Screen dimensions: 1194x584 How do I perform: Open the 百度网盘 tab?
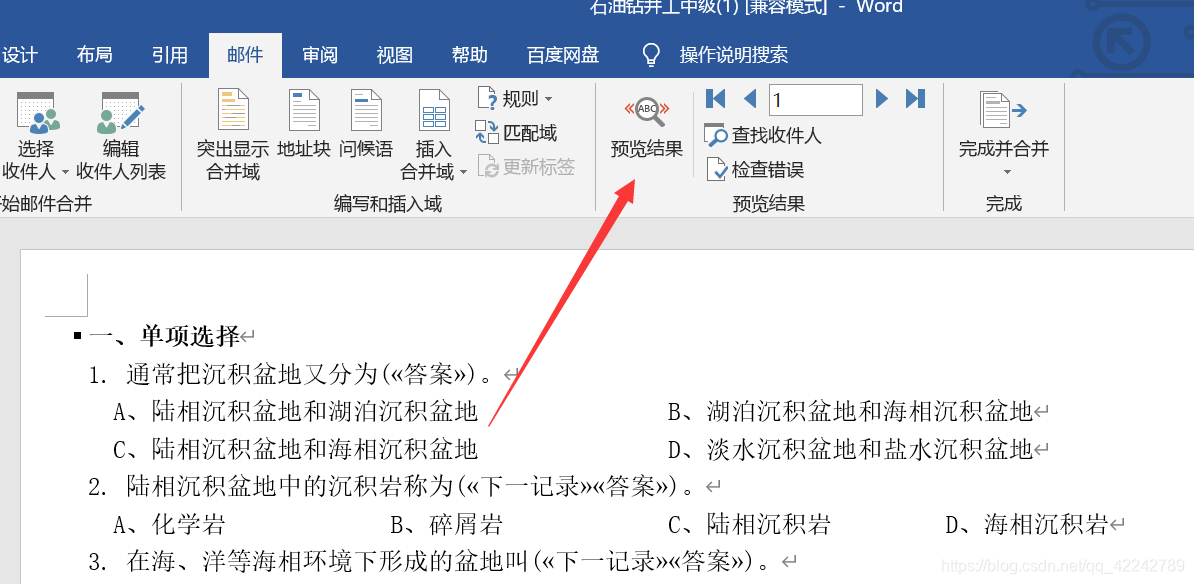coord(563,55)
